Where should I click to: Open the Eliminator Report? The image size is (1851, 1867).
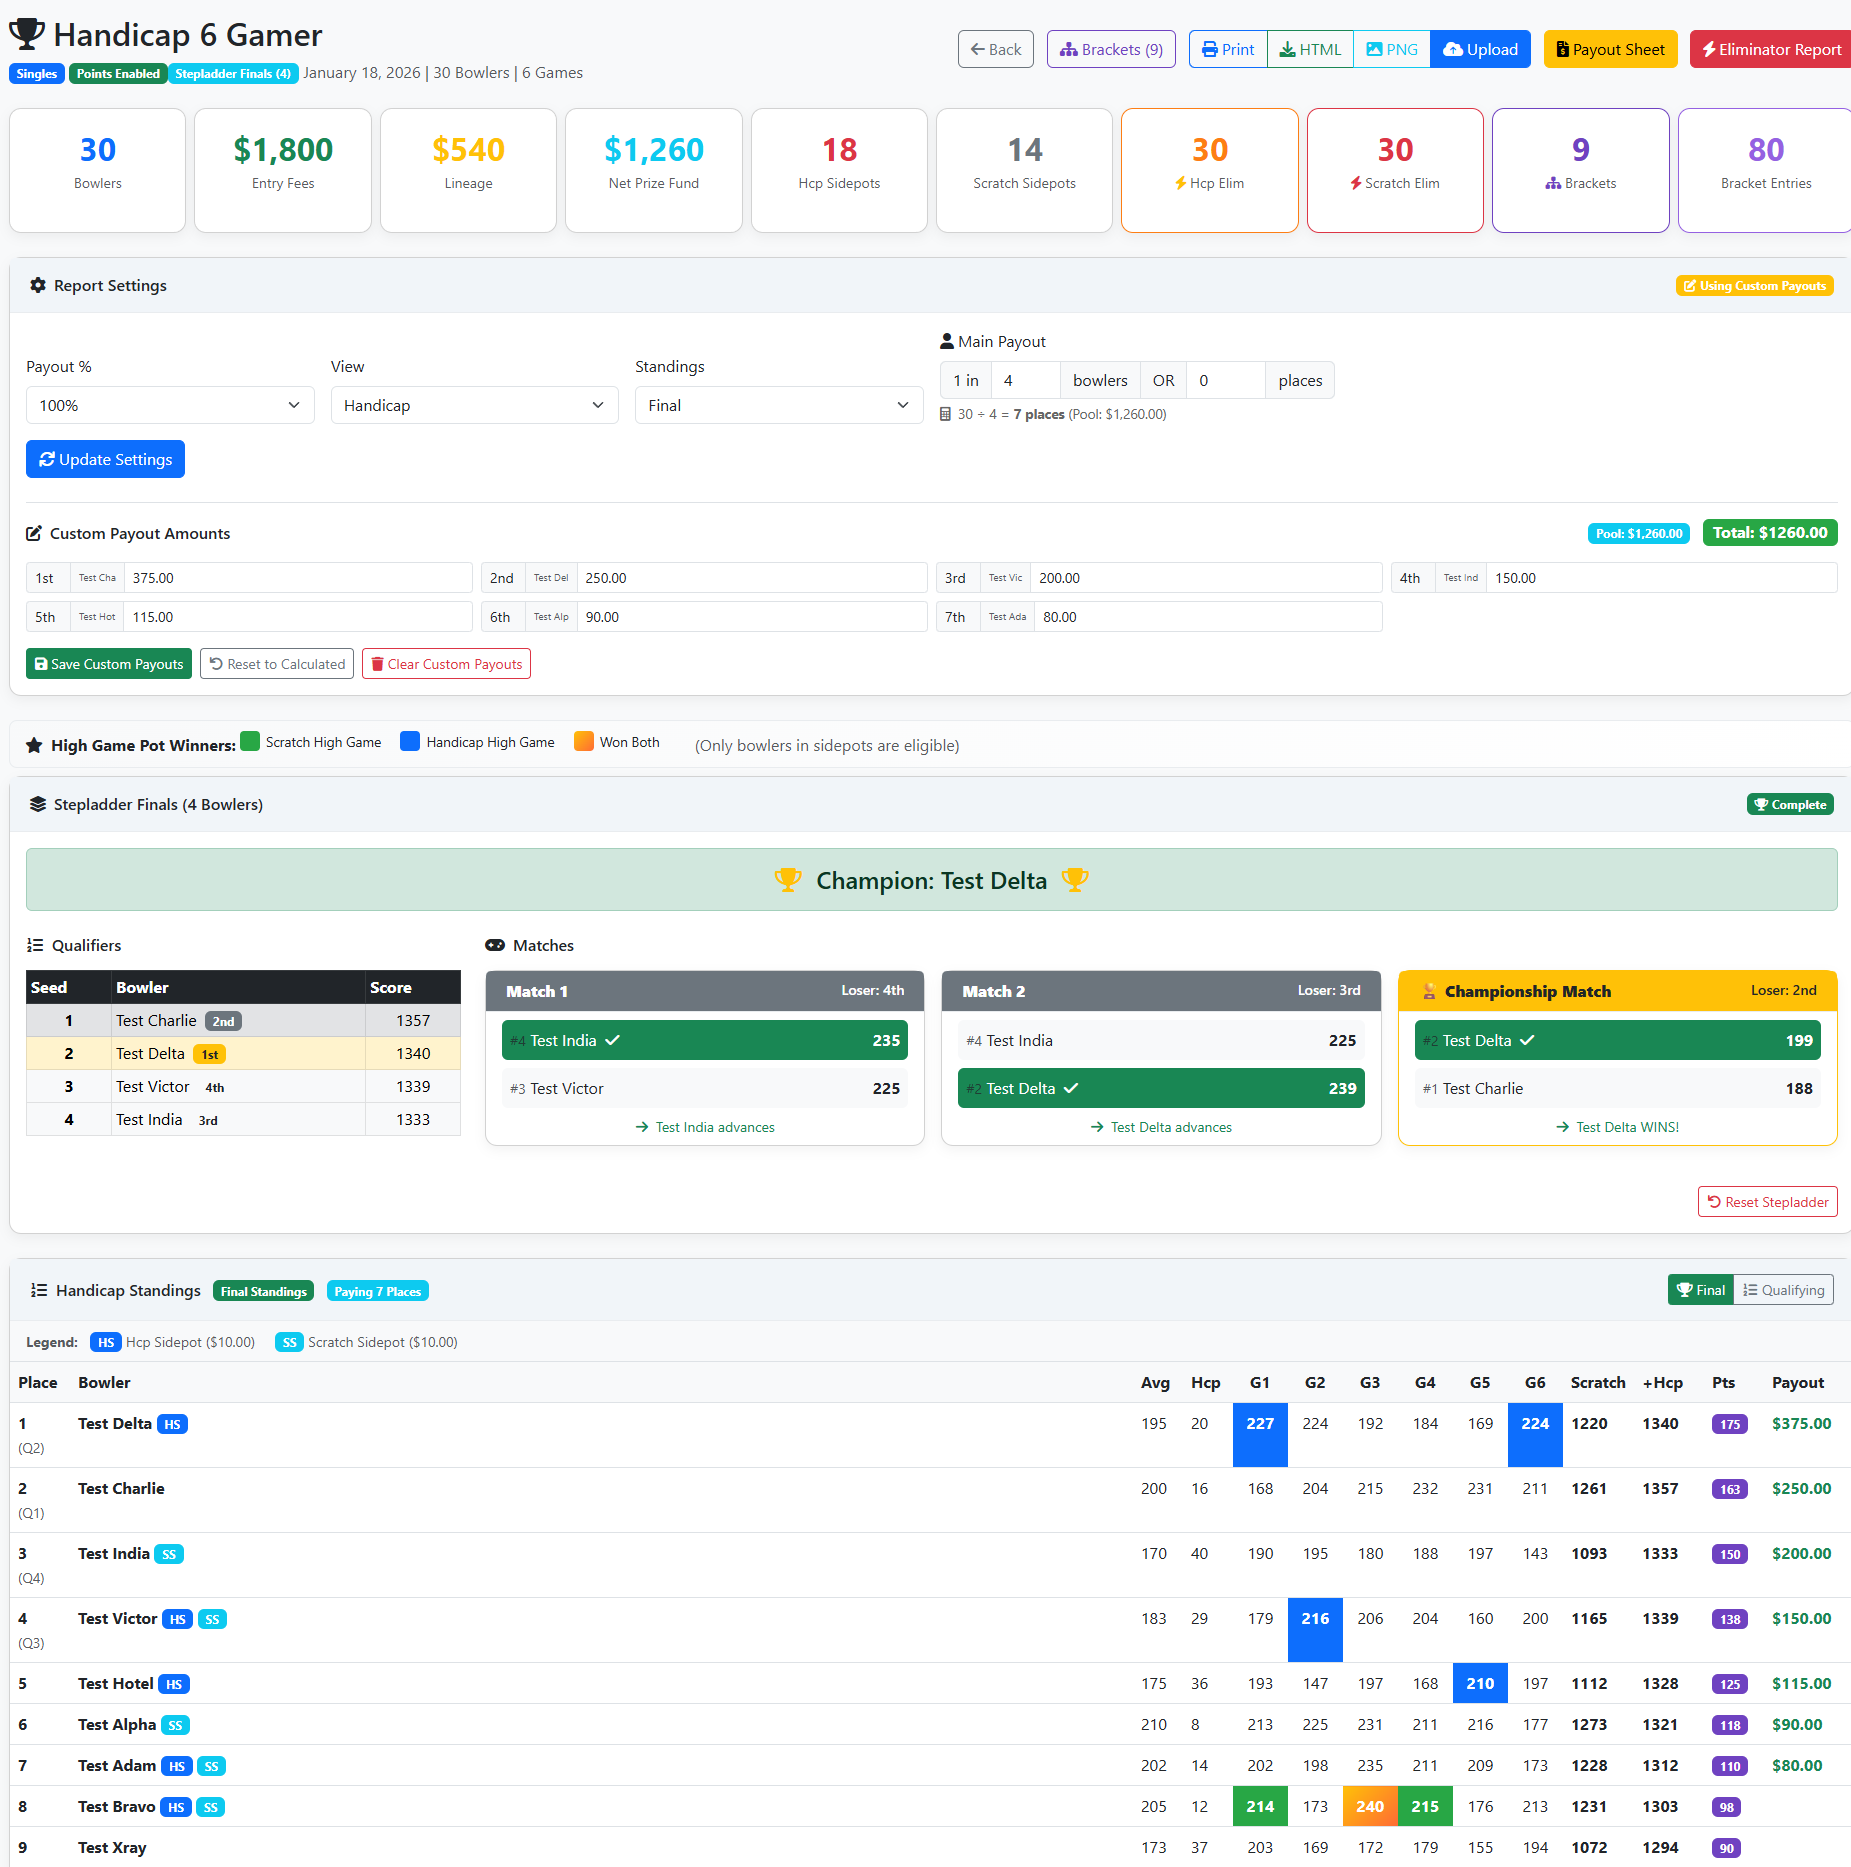[x=1770, y=49]
